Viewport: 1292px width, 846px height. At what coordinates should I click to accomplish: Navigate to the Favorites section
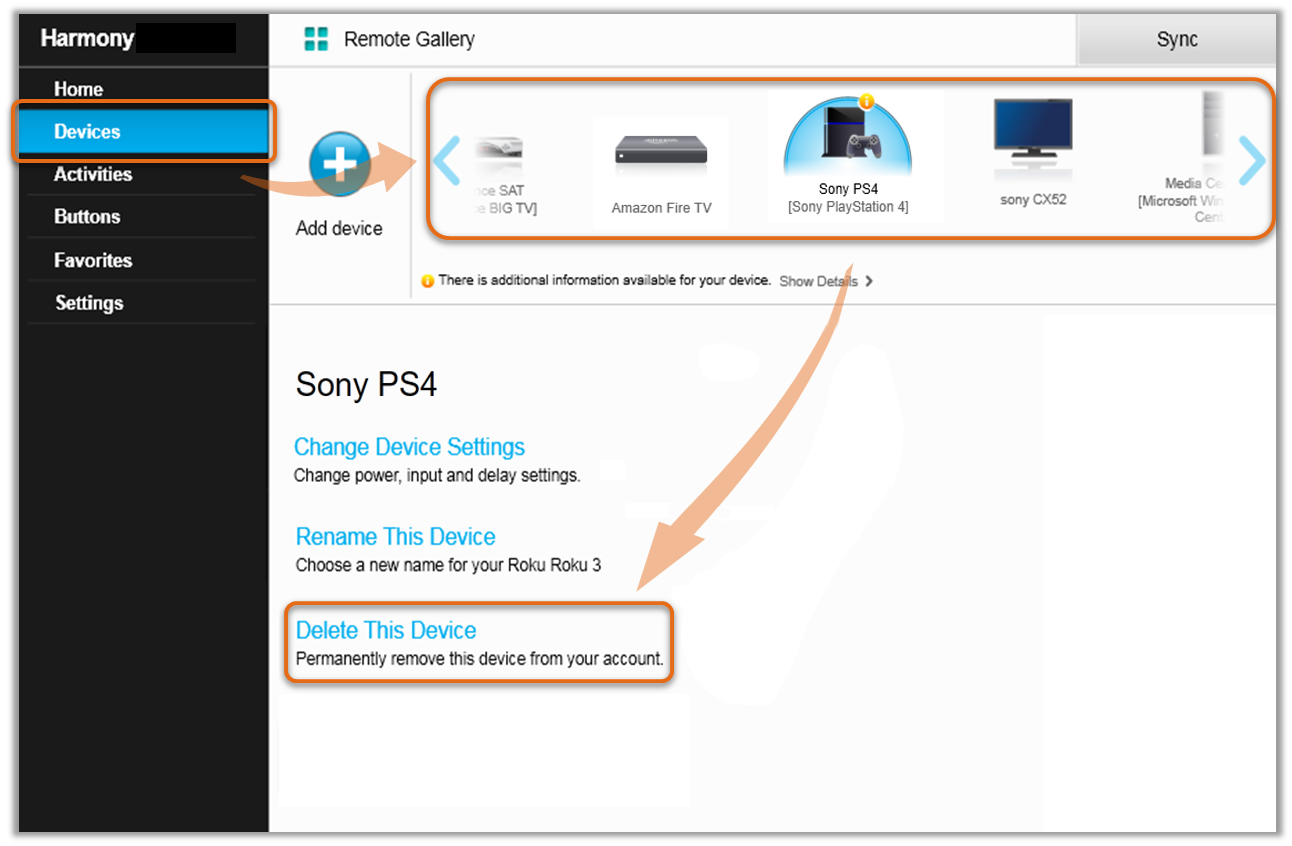click(x=93, y=260)
